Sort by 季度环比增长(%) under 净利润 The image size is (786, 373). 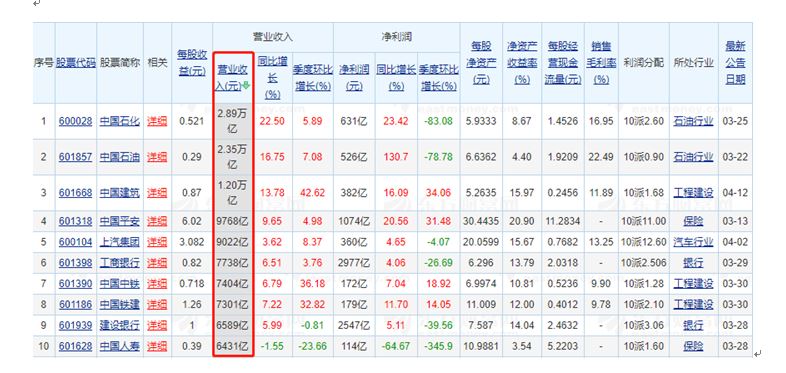(439, 78)
